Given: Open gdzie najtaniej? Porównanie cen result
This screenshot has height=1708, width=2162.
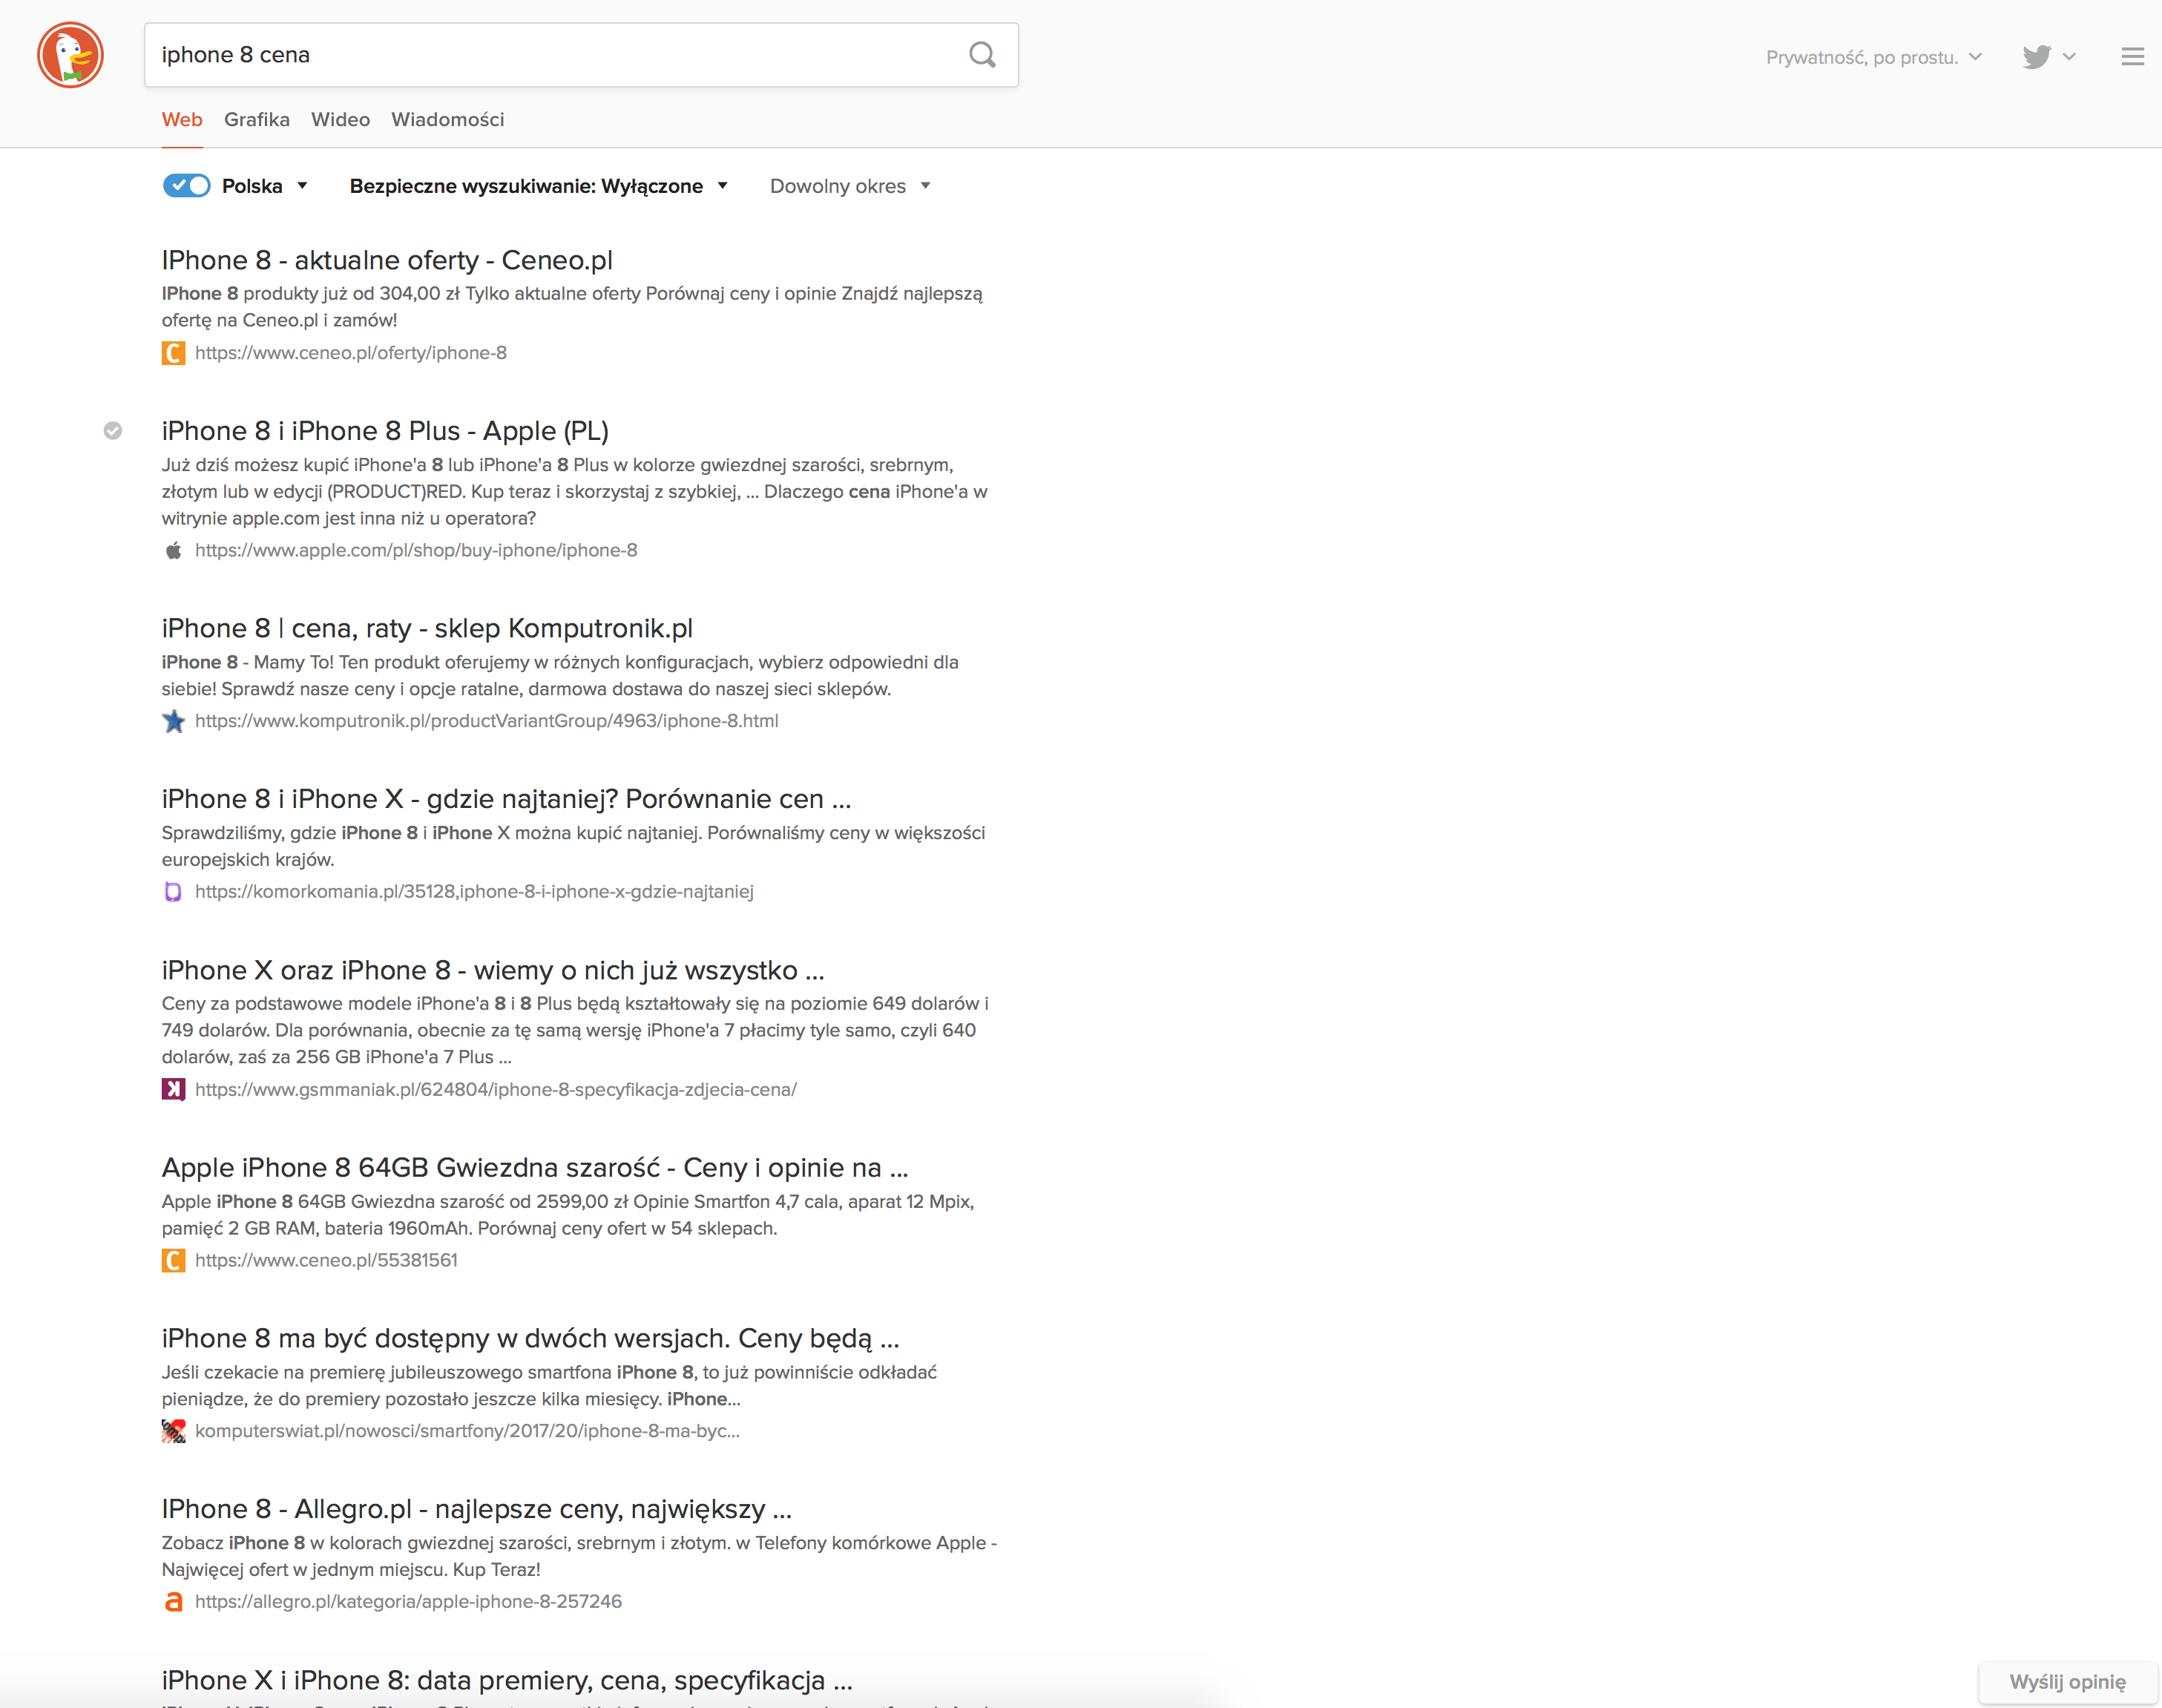Looking at the screenshot, I should (x=506, y=799).
